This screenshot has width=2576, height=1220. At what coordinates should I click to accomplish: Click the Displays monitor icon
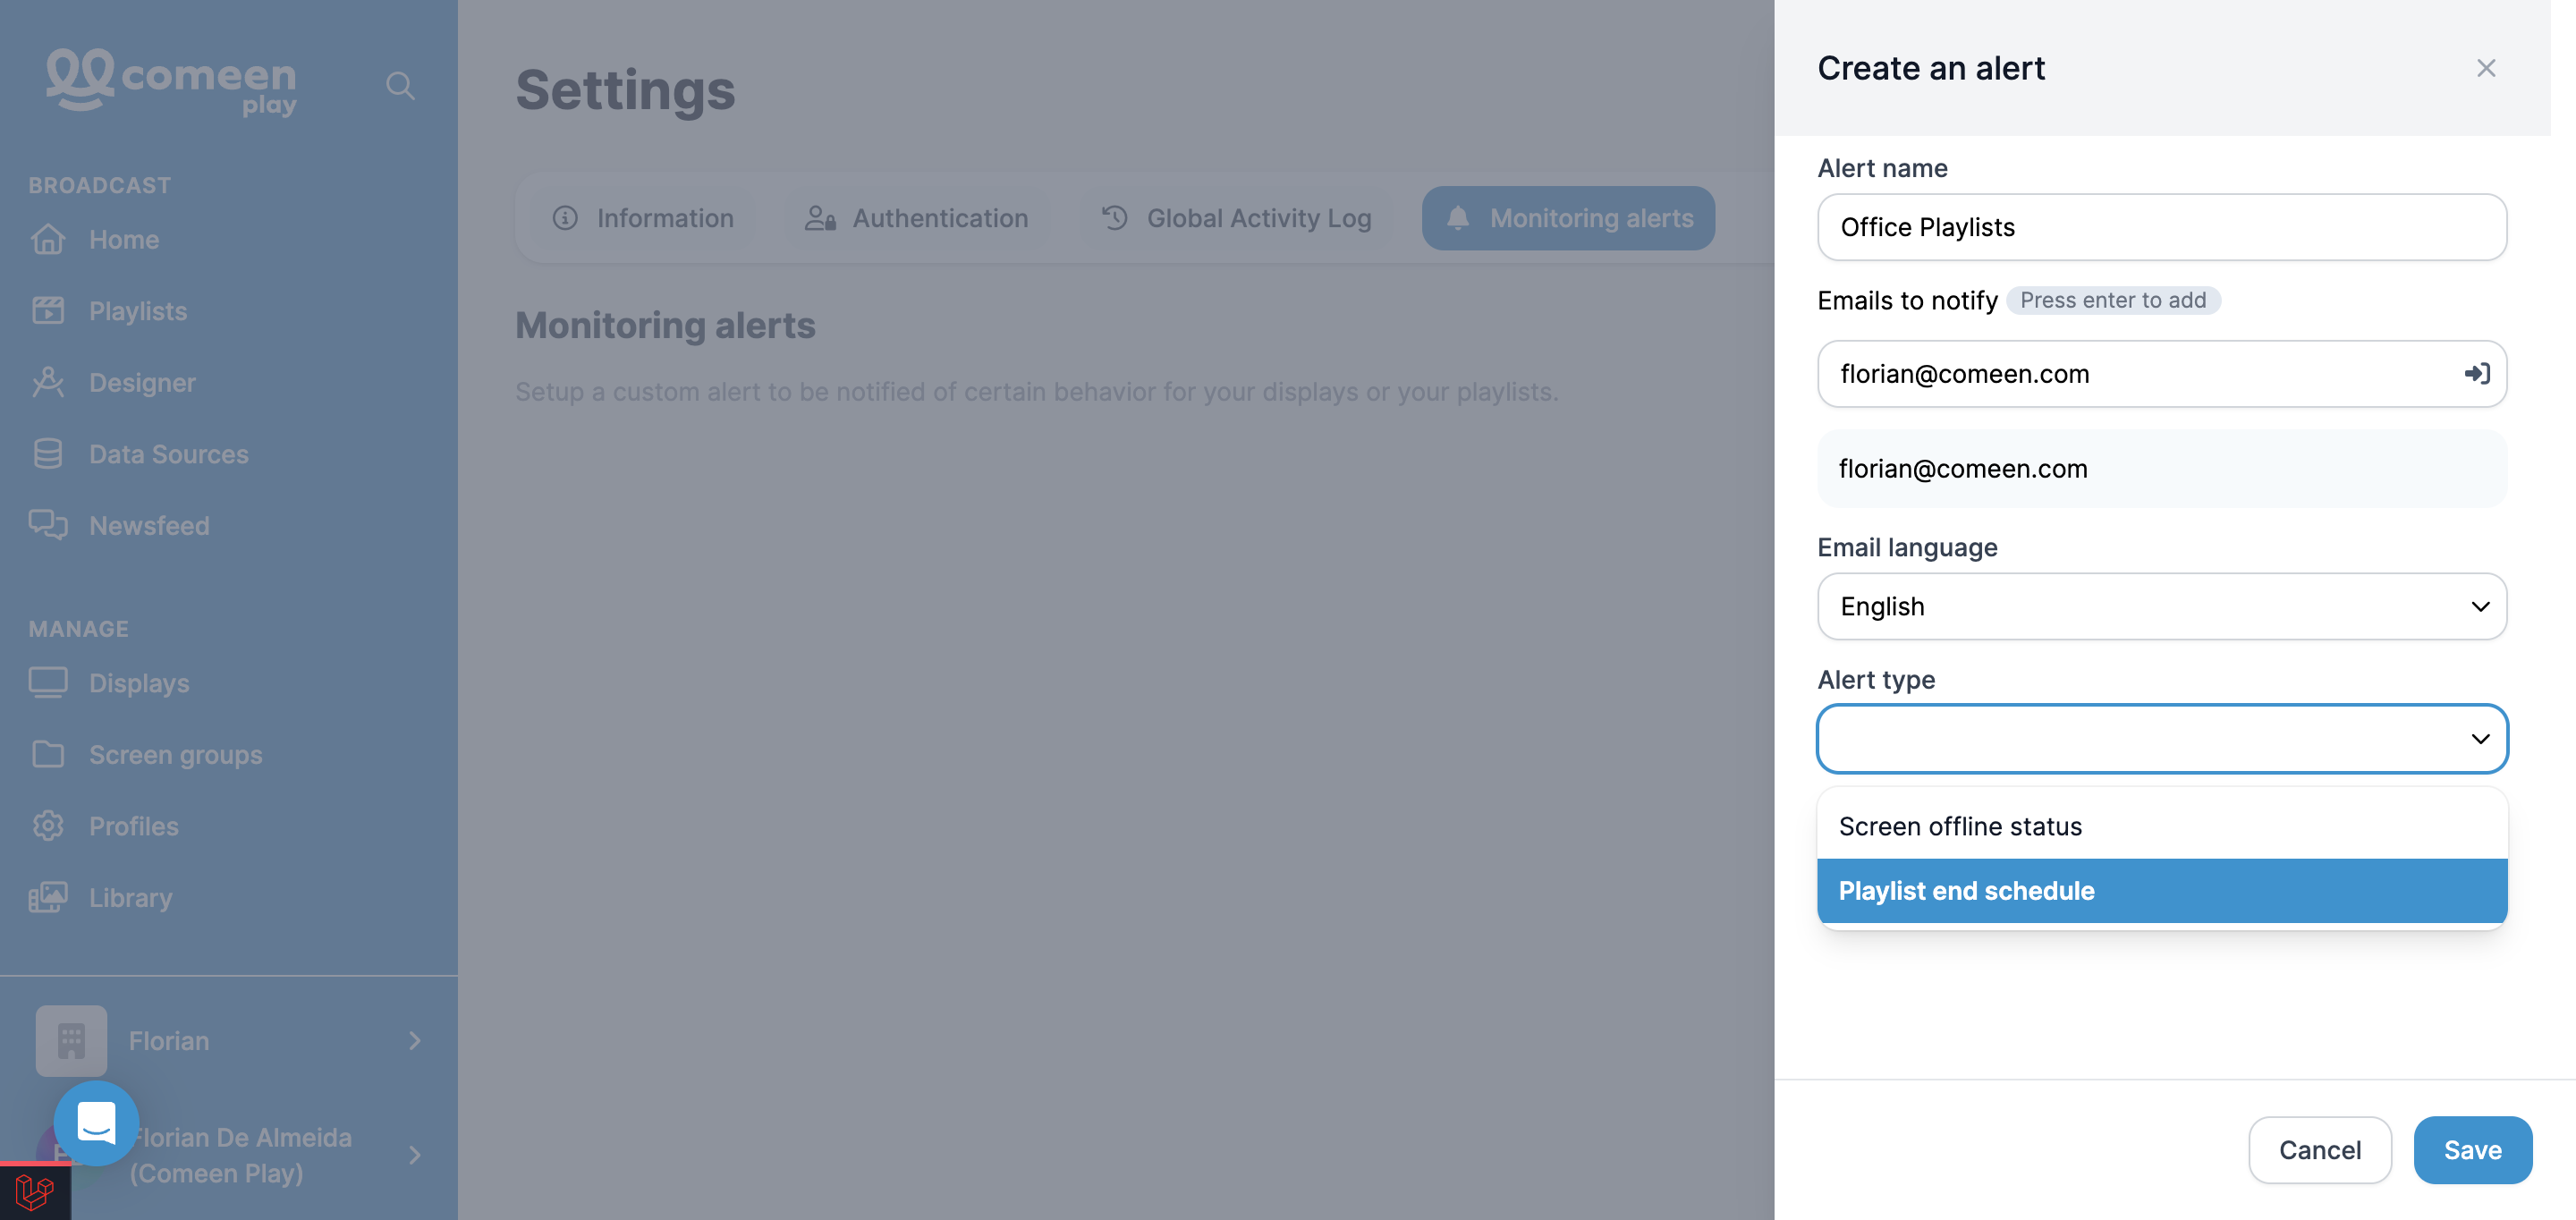pos(48,683)
